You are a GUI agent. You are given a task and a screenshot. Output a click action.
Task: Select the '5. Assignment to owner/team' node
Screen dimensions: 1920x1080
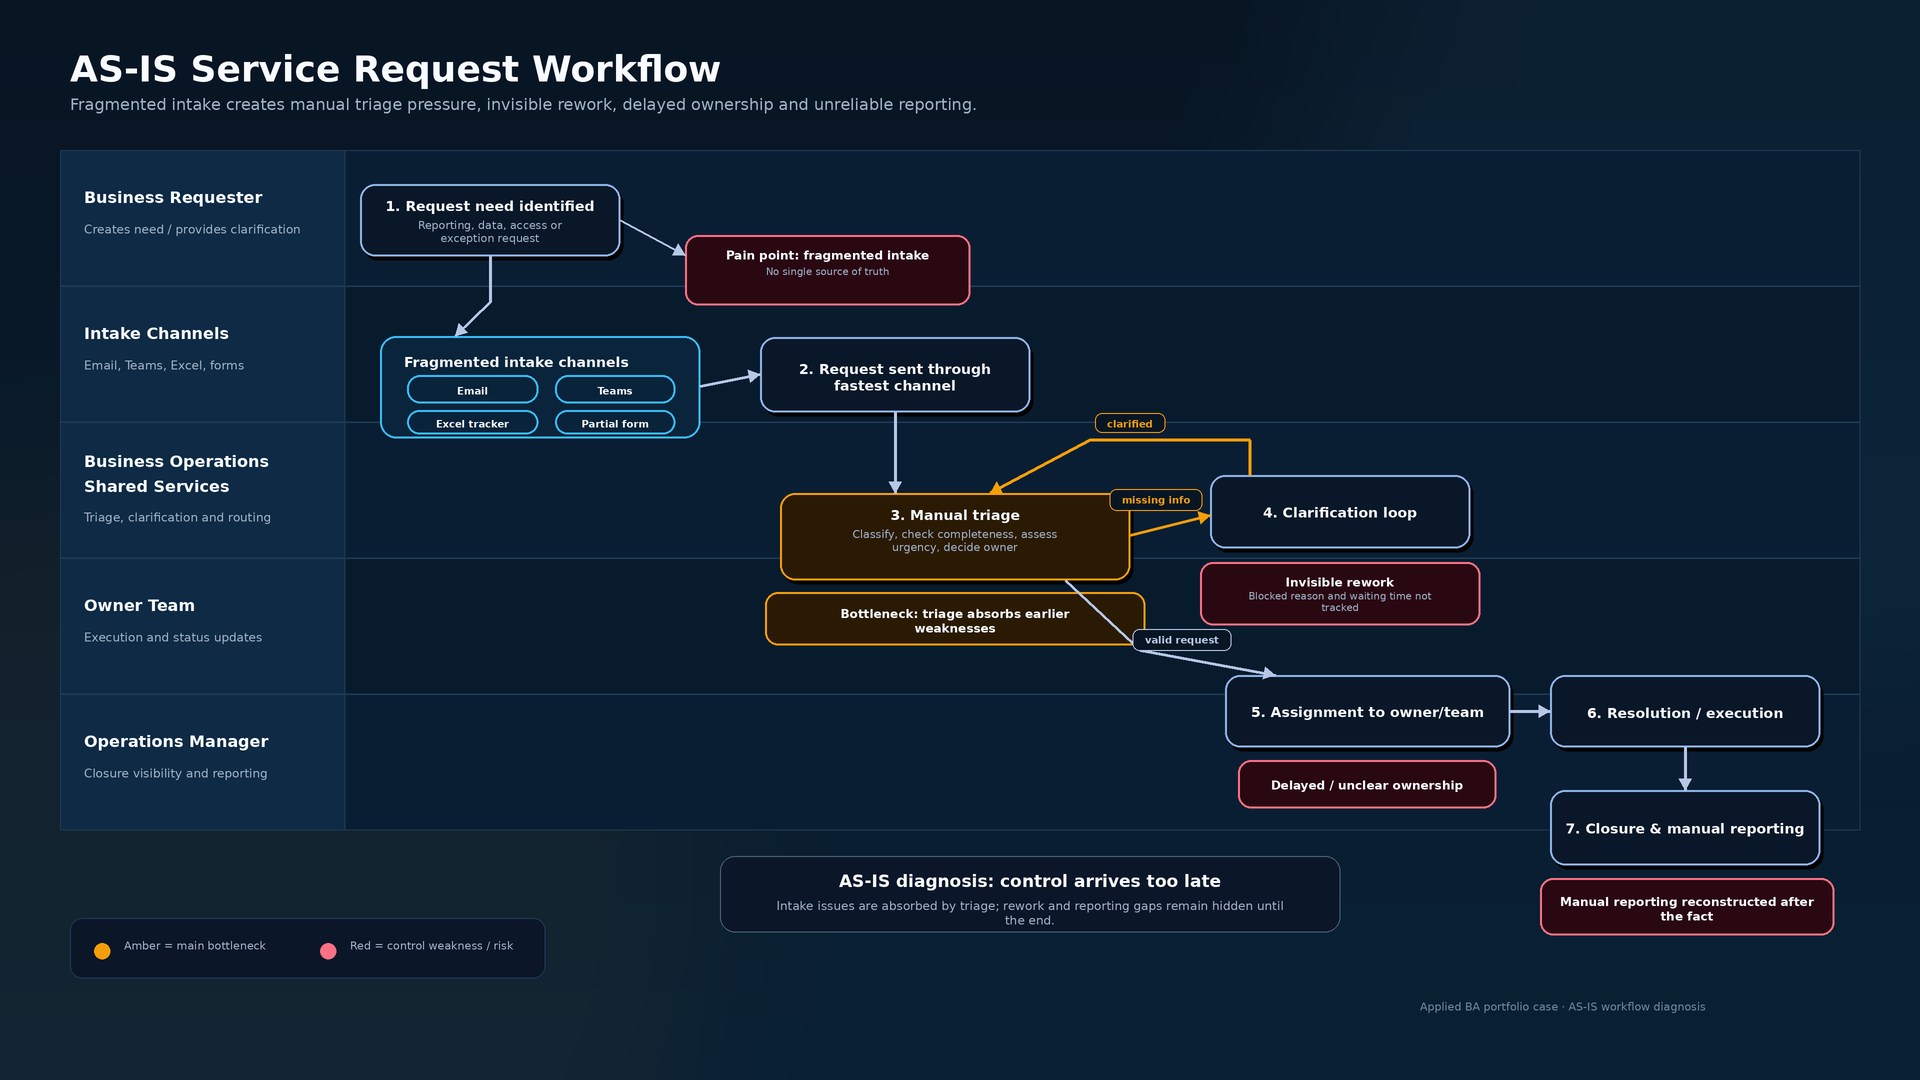1367,712
